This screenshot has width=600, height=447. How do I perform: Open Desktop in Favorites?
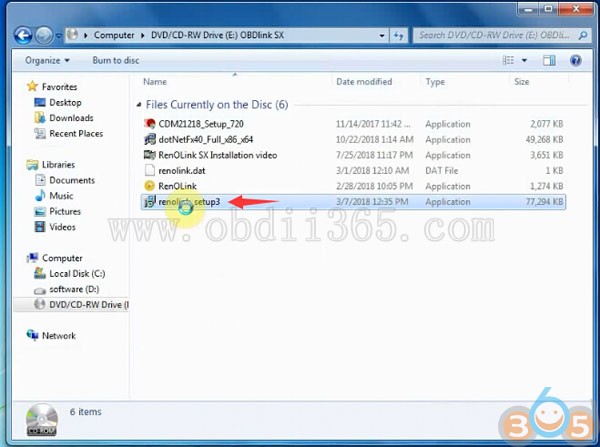point(65,103)
